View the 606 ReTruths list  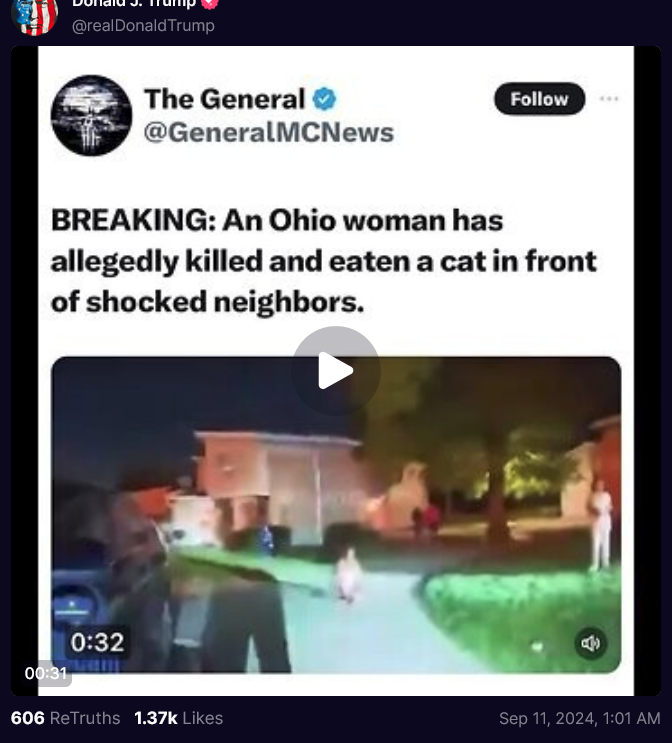pos(65,718)
